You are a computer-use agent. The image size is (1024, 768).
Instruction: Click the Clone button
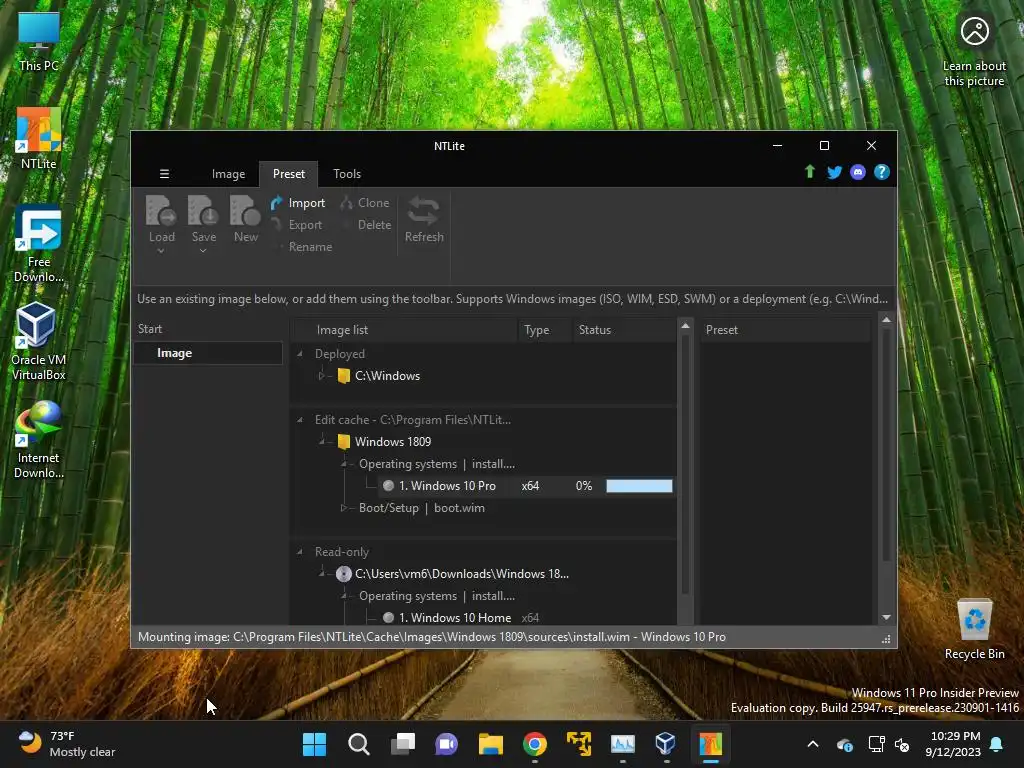pyautogui.click(x=364, y=203)
